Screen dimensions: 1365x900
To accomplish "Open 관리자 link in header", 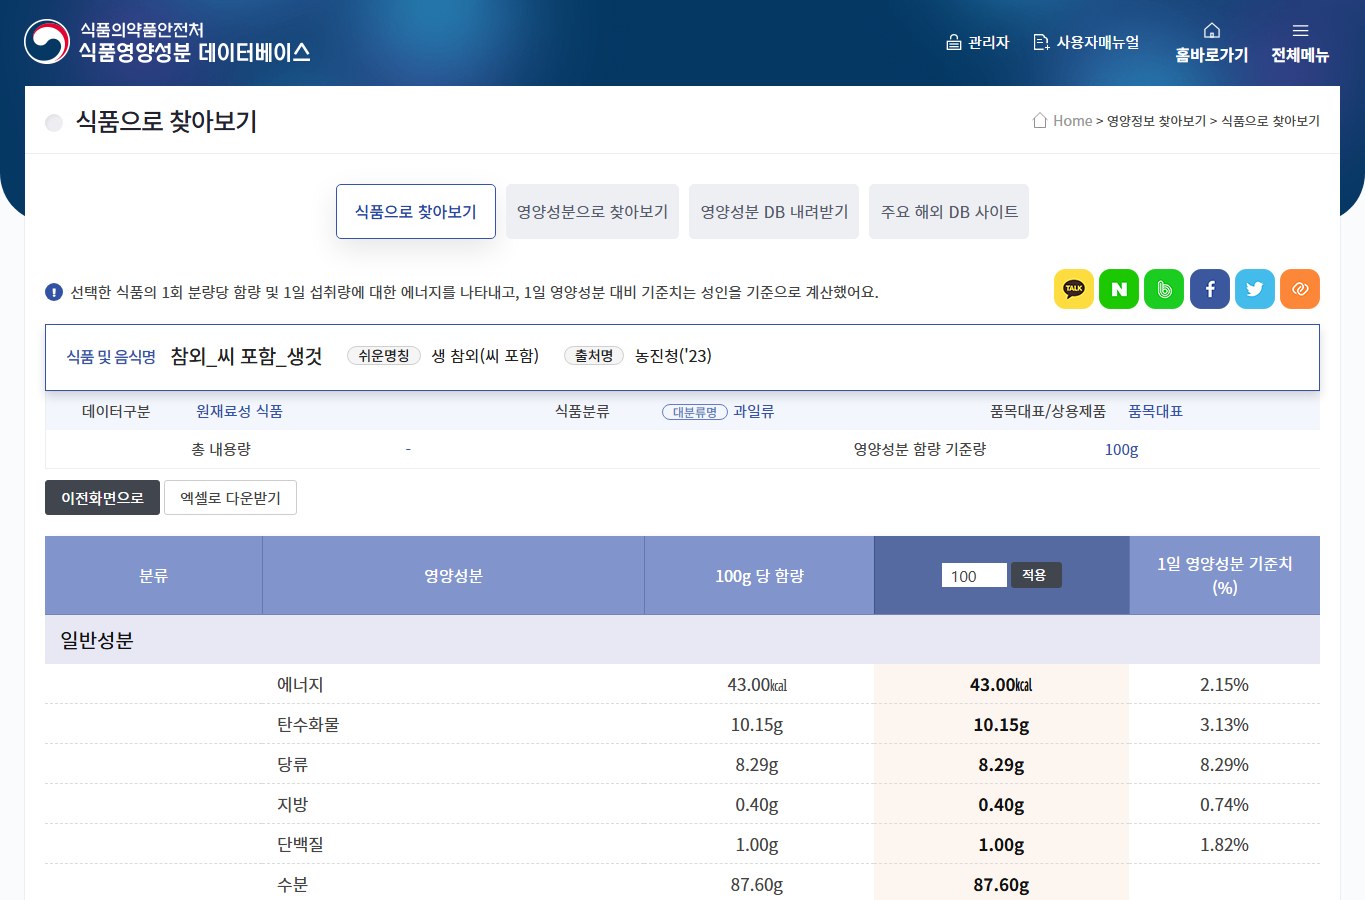I will pyautogui.click(x=988, y=42).
